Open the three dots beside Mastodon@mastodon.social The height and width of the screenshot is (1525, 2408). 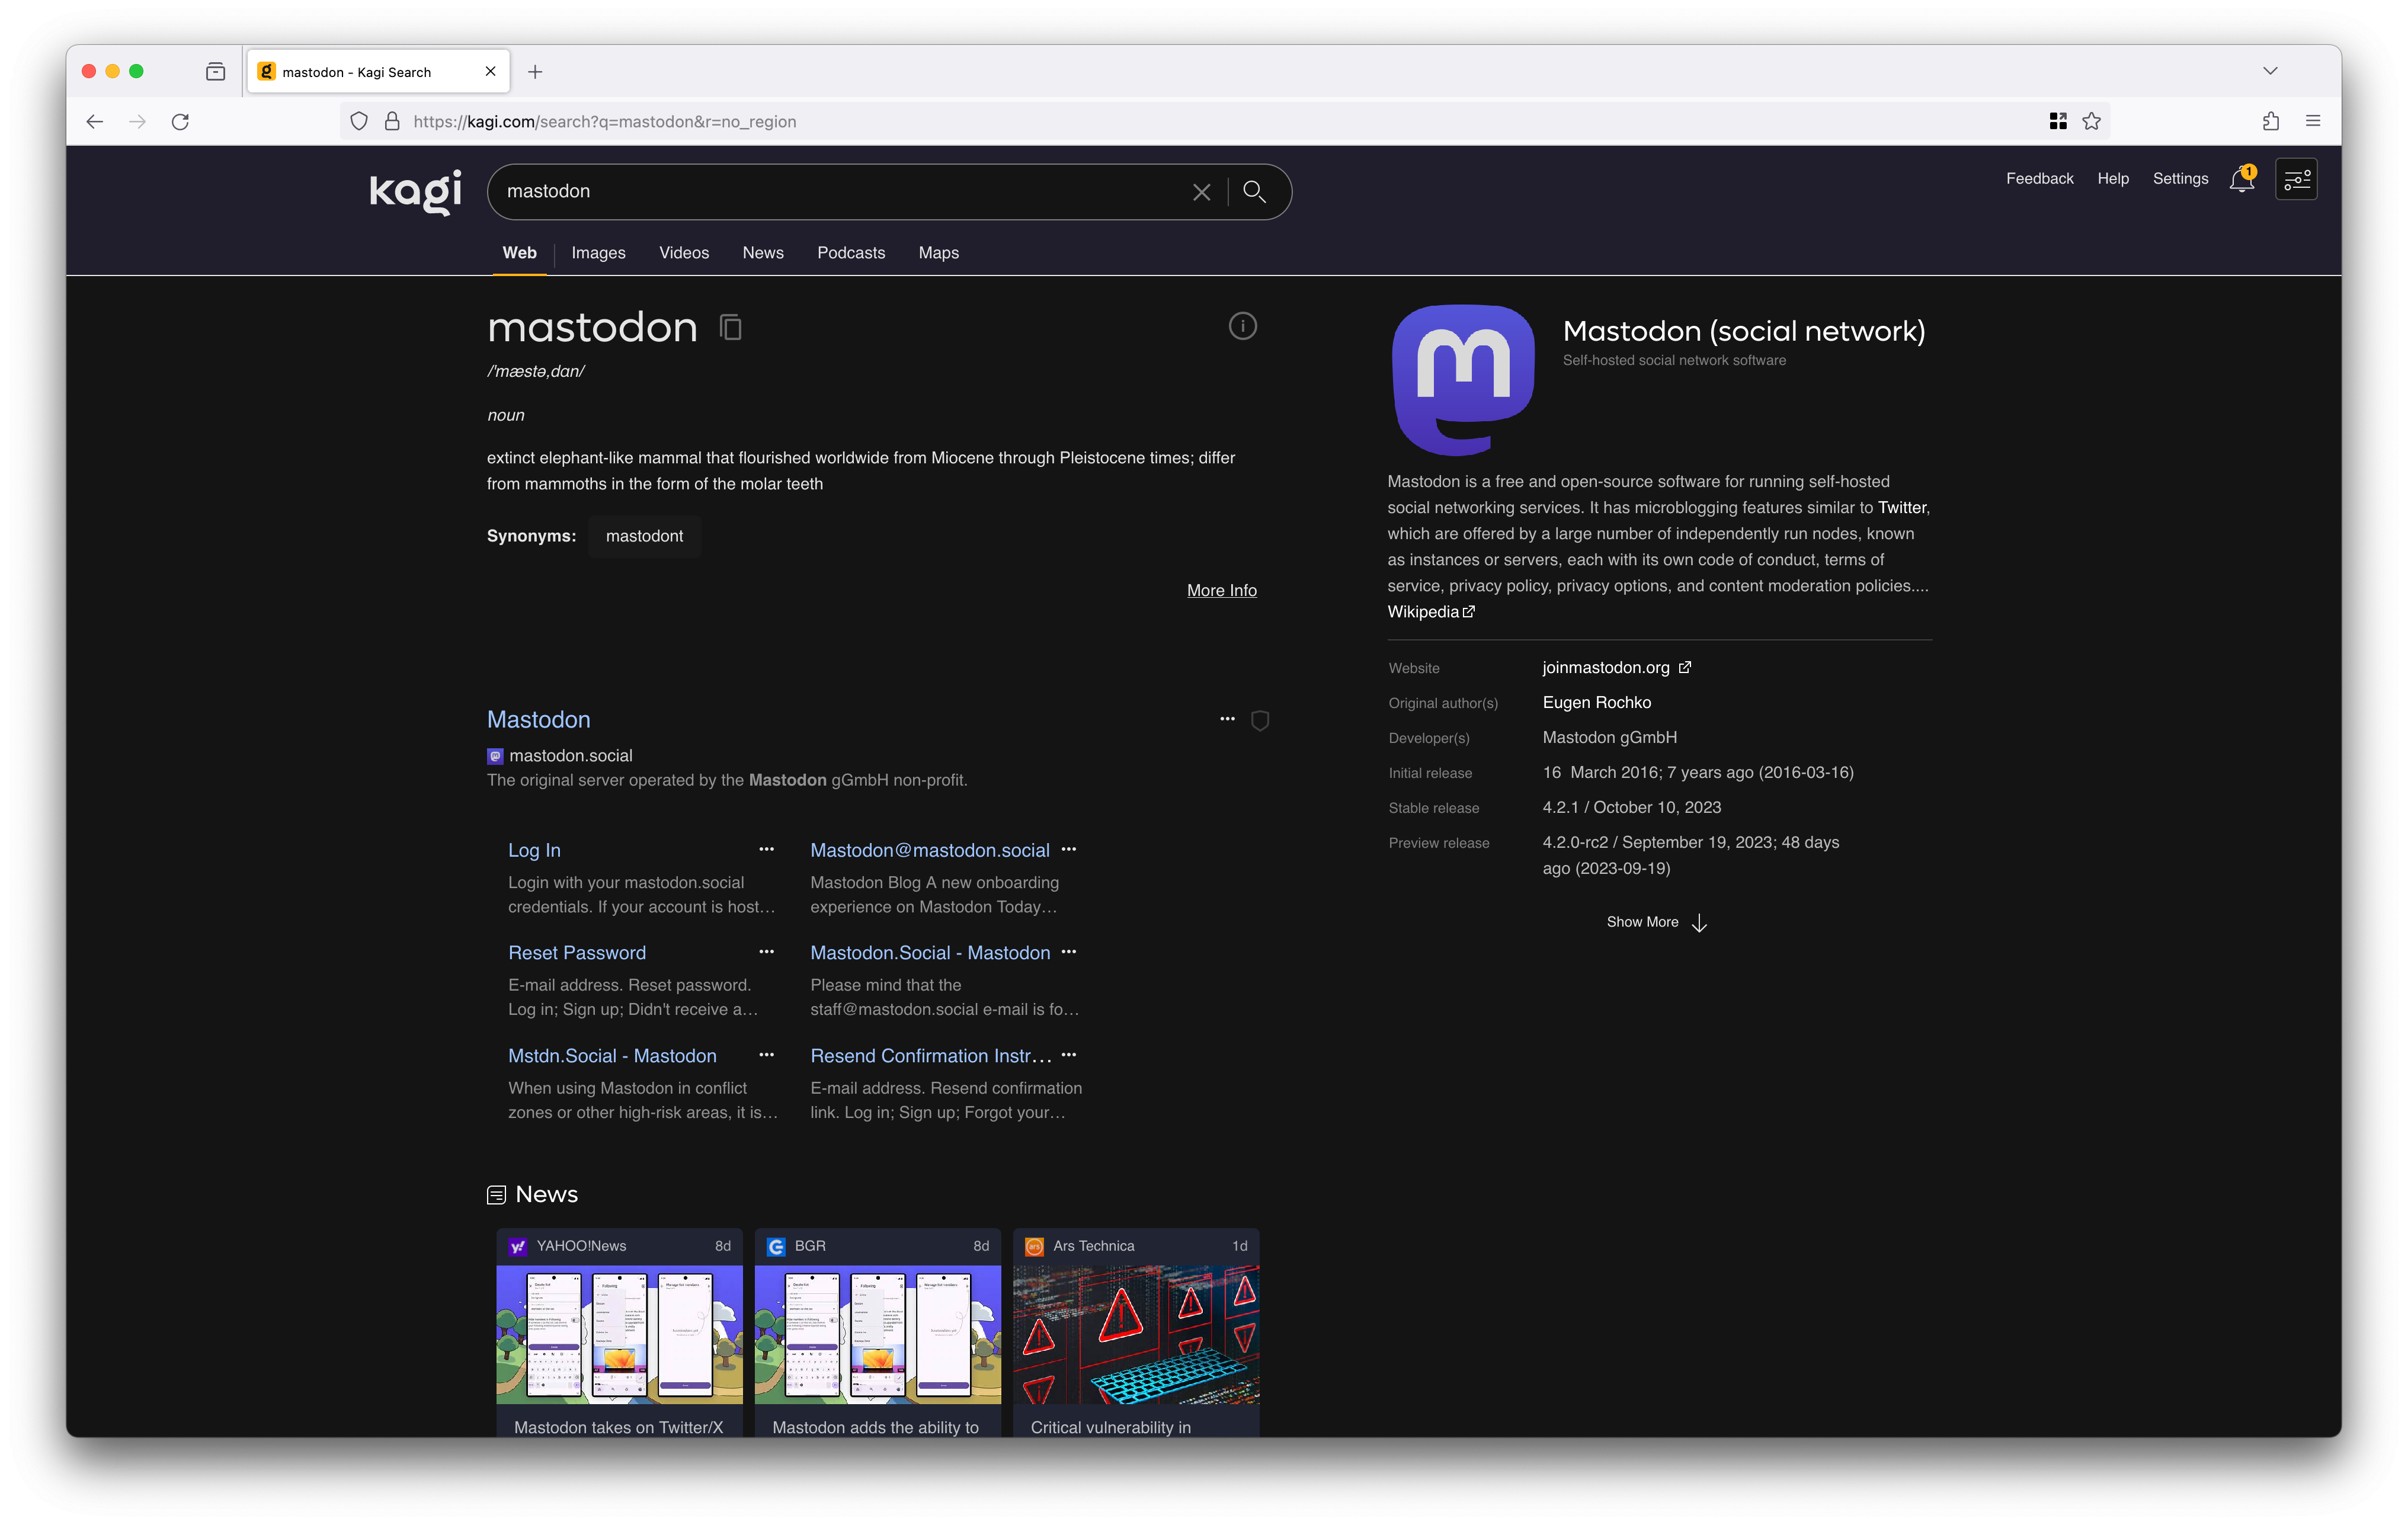1069,849
